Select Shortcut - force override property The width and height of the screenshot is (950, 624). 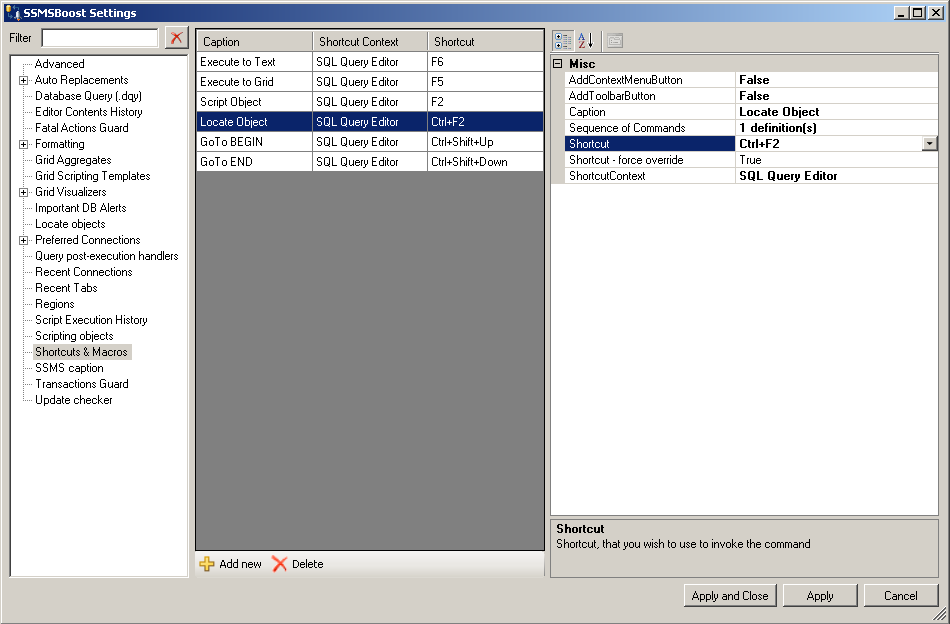pyautogui.click(x=751, y=160)
